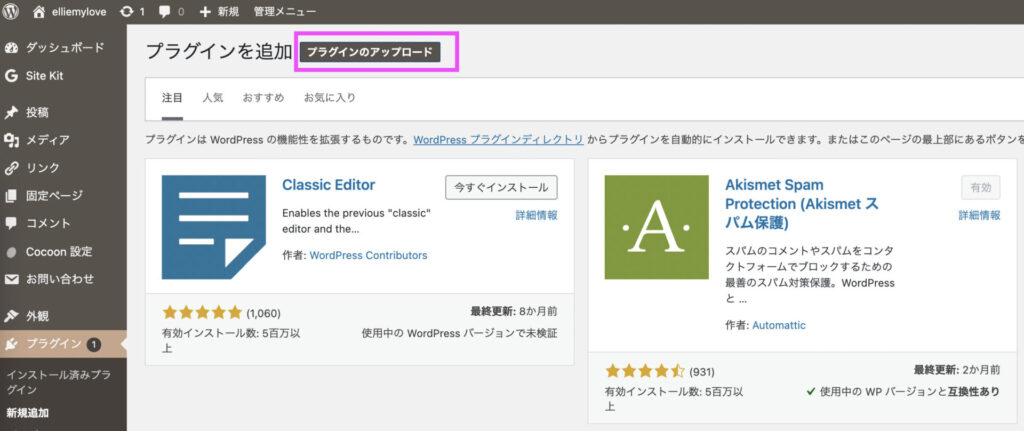This screenshot has height=431, width=1024.
Task: Open 詳細情報 for Classic Editor
Action: [x=537, y=216]
